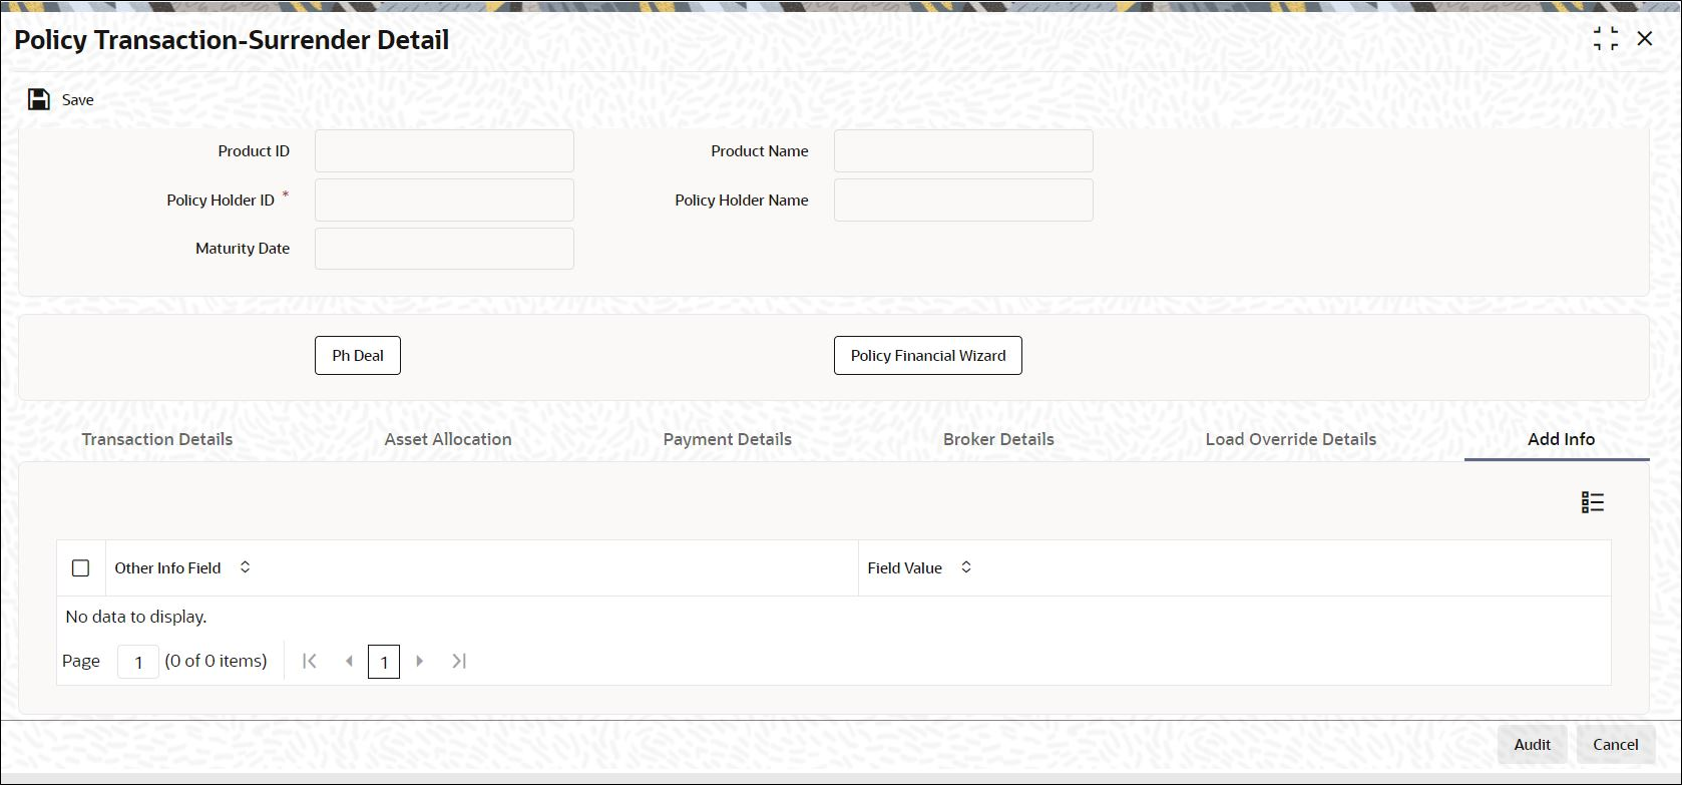Go to previous page arrow
Viewport: 1682px width, 785px height.
(x=349, y=661)
